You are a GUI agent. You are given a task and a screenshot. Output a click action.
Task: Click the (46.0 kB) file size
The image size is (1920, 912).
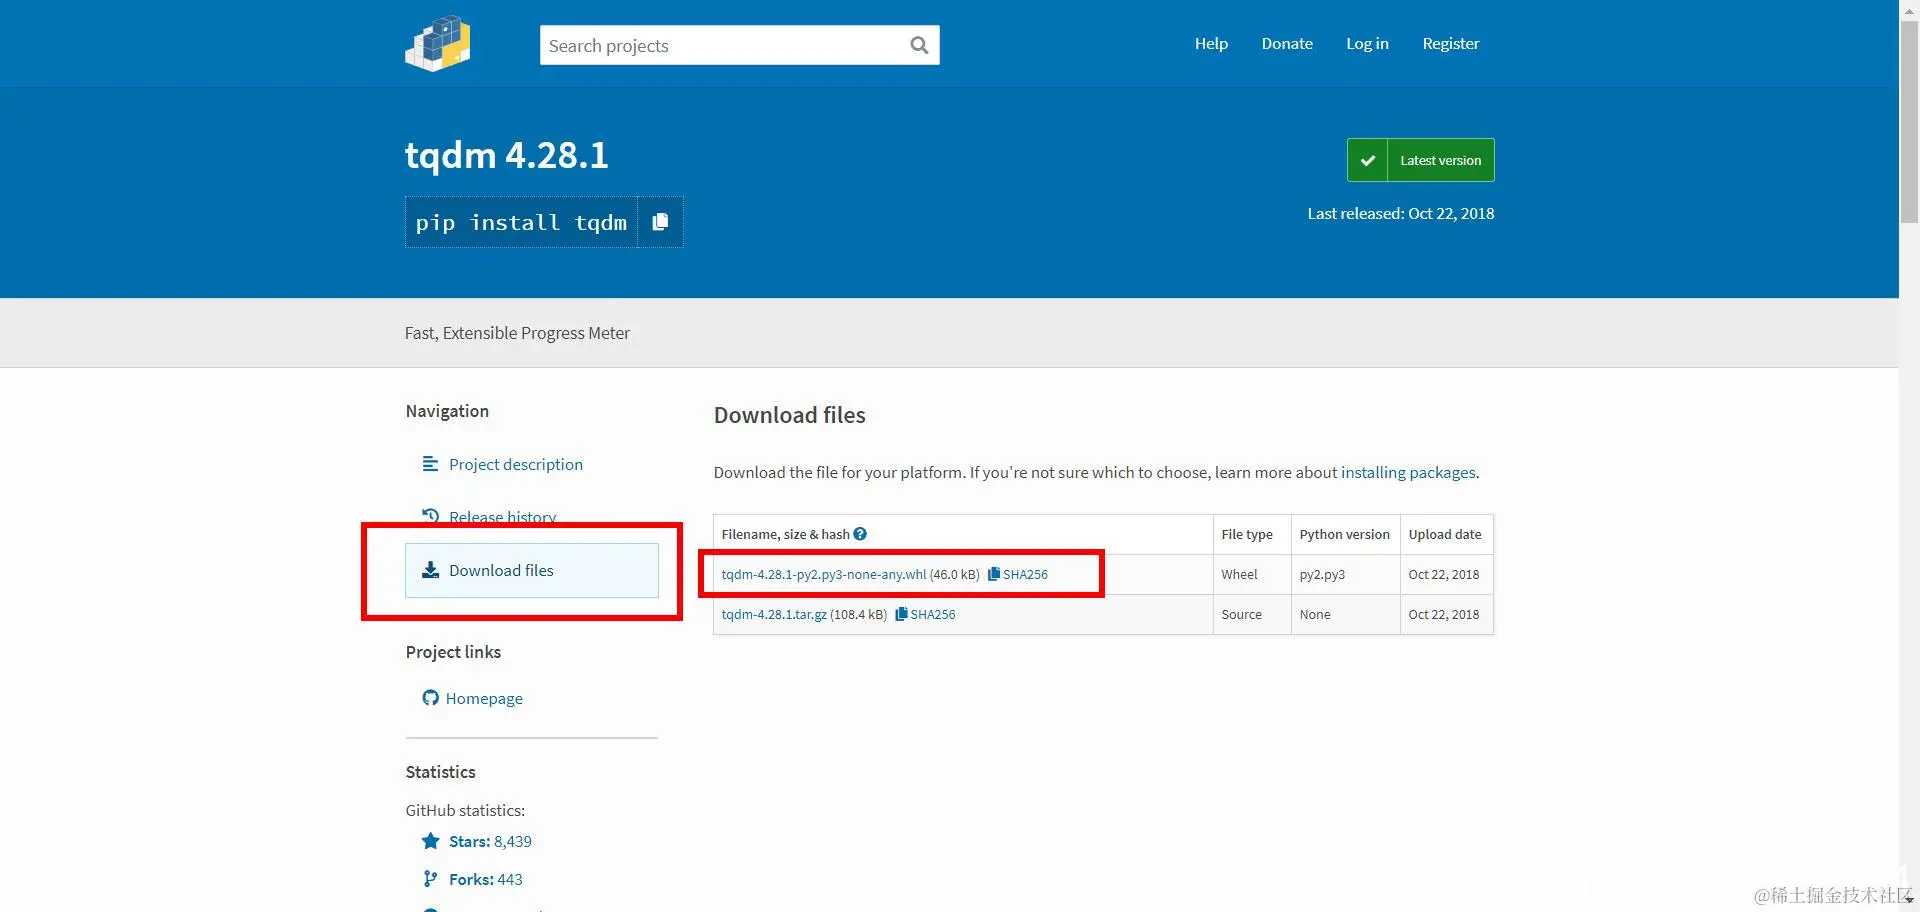955,574
